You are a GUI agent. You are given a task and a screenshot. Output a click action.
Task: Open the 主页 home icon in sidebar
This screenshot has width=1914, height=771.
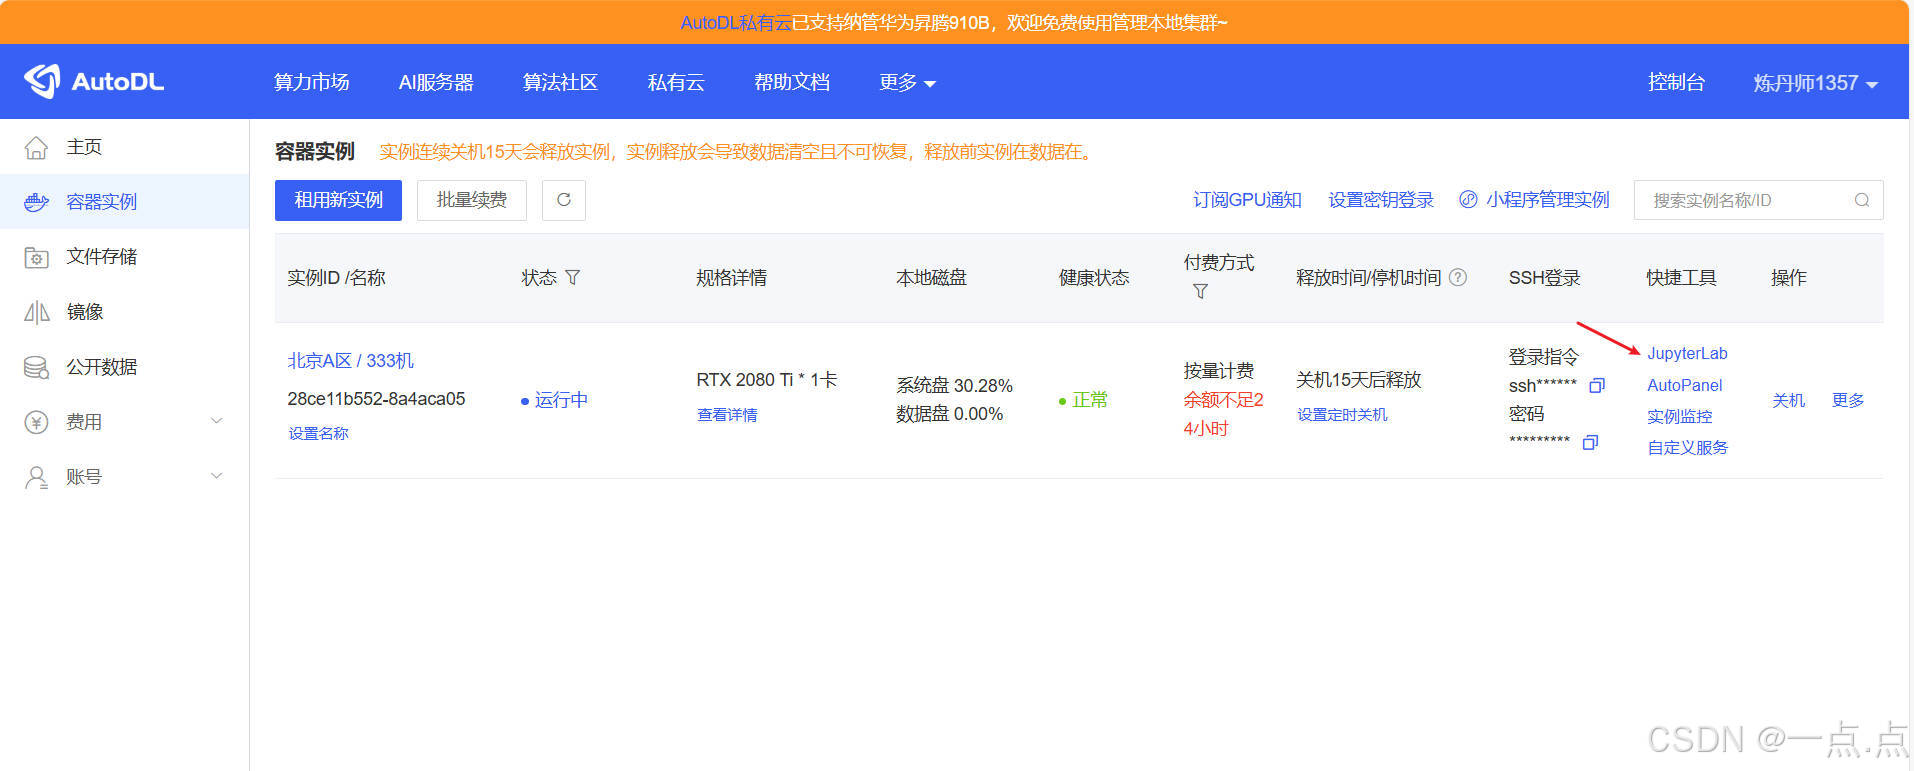(36, 147)
